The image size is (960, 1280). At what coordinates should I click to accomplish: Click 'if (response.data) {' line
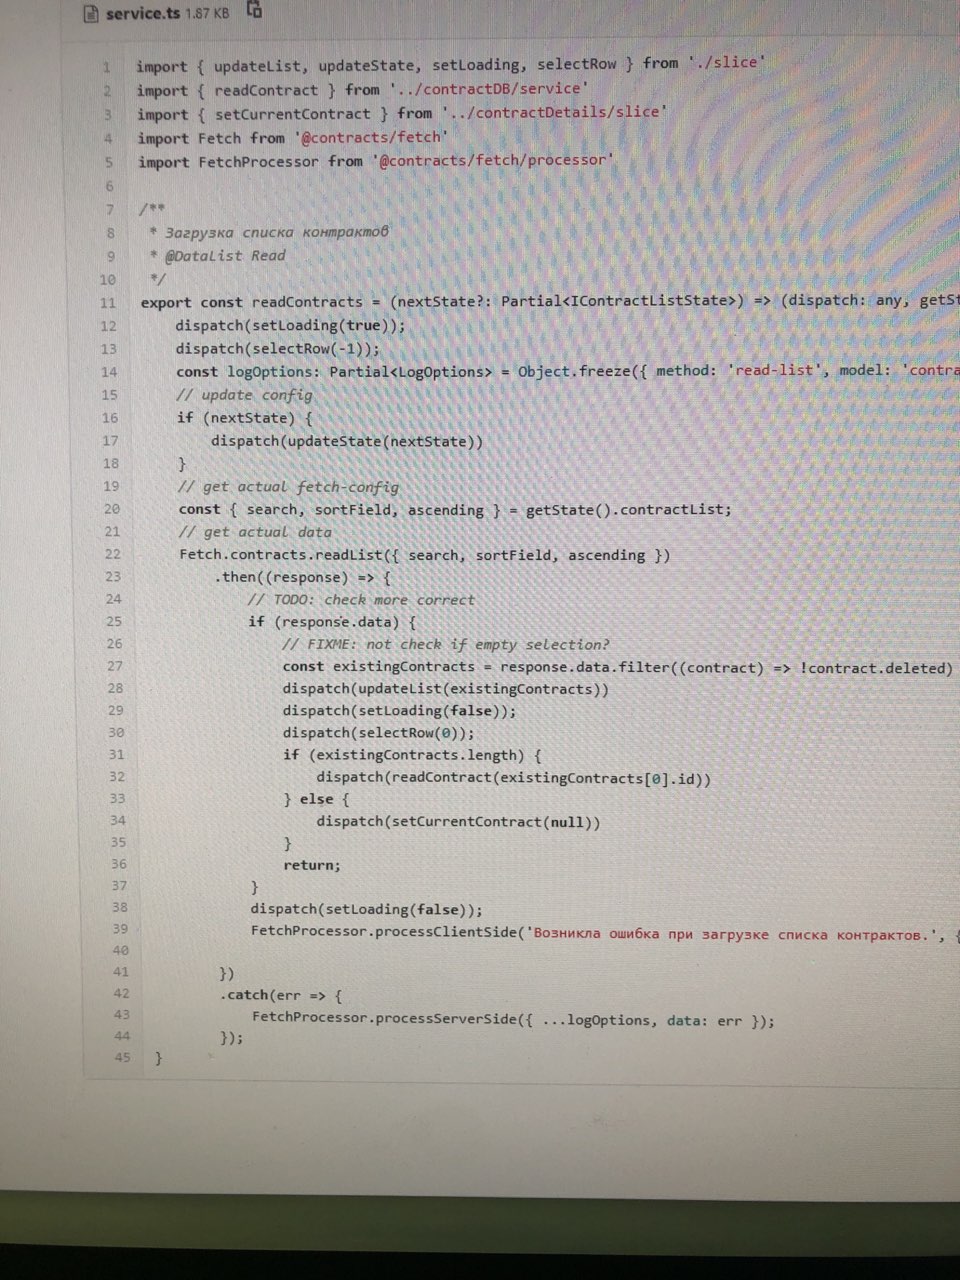[333, 622]
